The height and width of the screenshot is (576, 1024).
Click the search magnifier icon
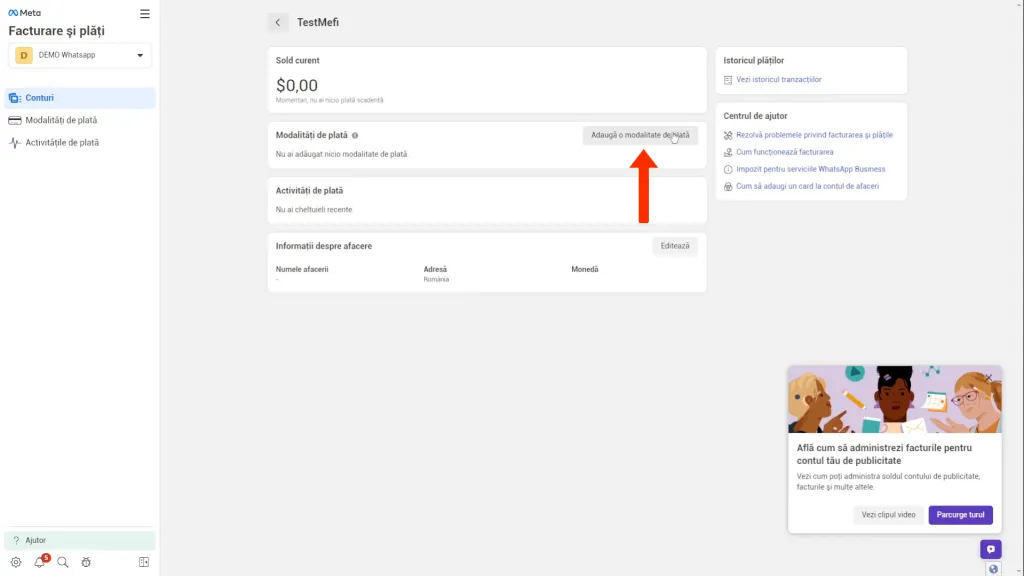pyautogui.click(x=63, y=562)
